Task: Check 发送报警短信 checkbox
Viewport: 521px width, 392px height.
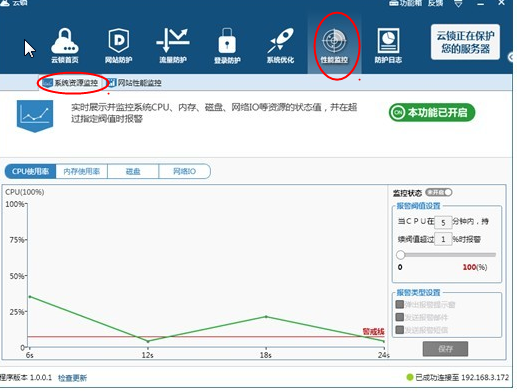Action: click(x=400, y=330)
